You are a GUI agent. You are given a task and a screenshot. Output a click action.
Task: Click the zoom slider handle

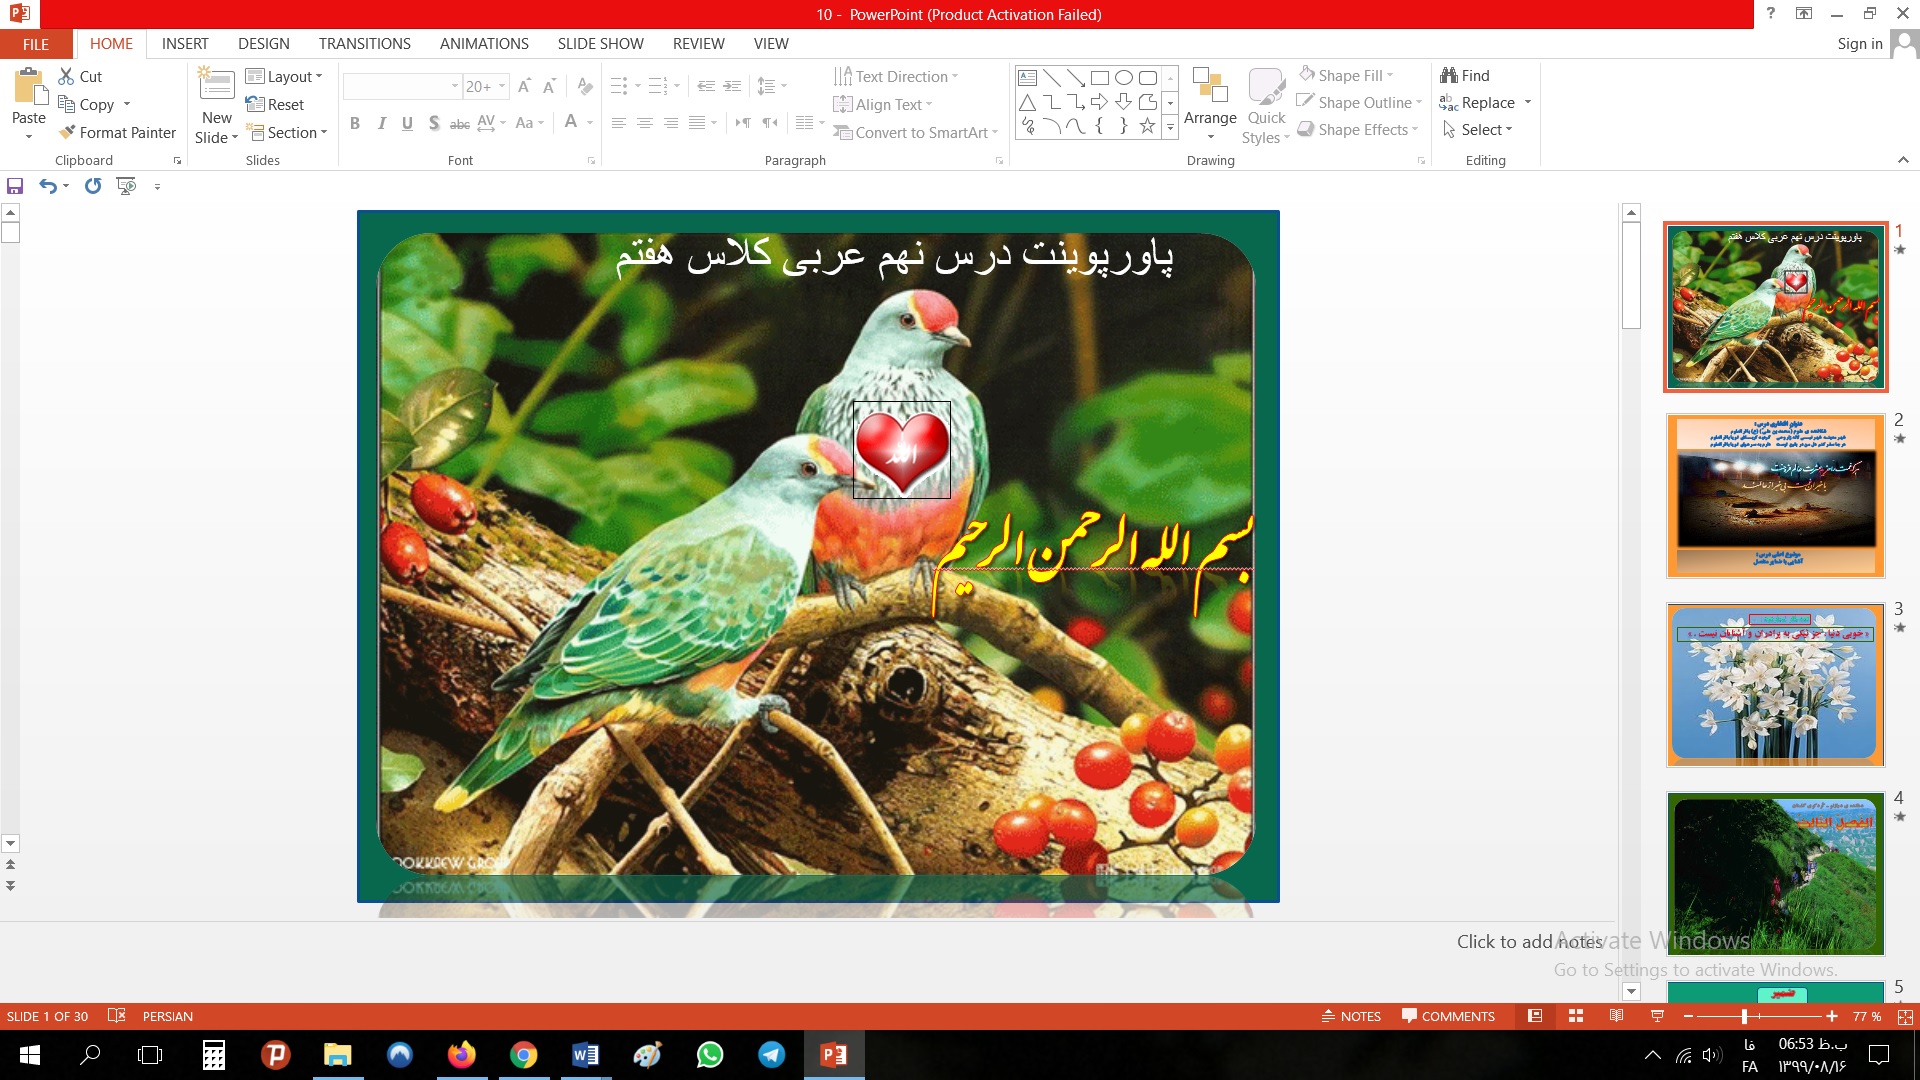[x=1744, y=1016]
